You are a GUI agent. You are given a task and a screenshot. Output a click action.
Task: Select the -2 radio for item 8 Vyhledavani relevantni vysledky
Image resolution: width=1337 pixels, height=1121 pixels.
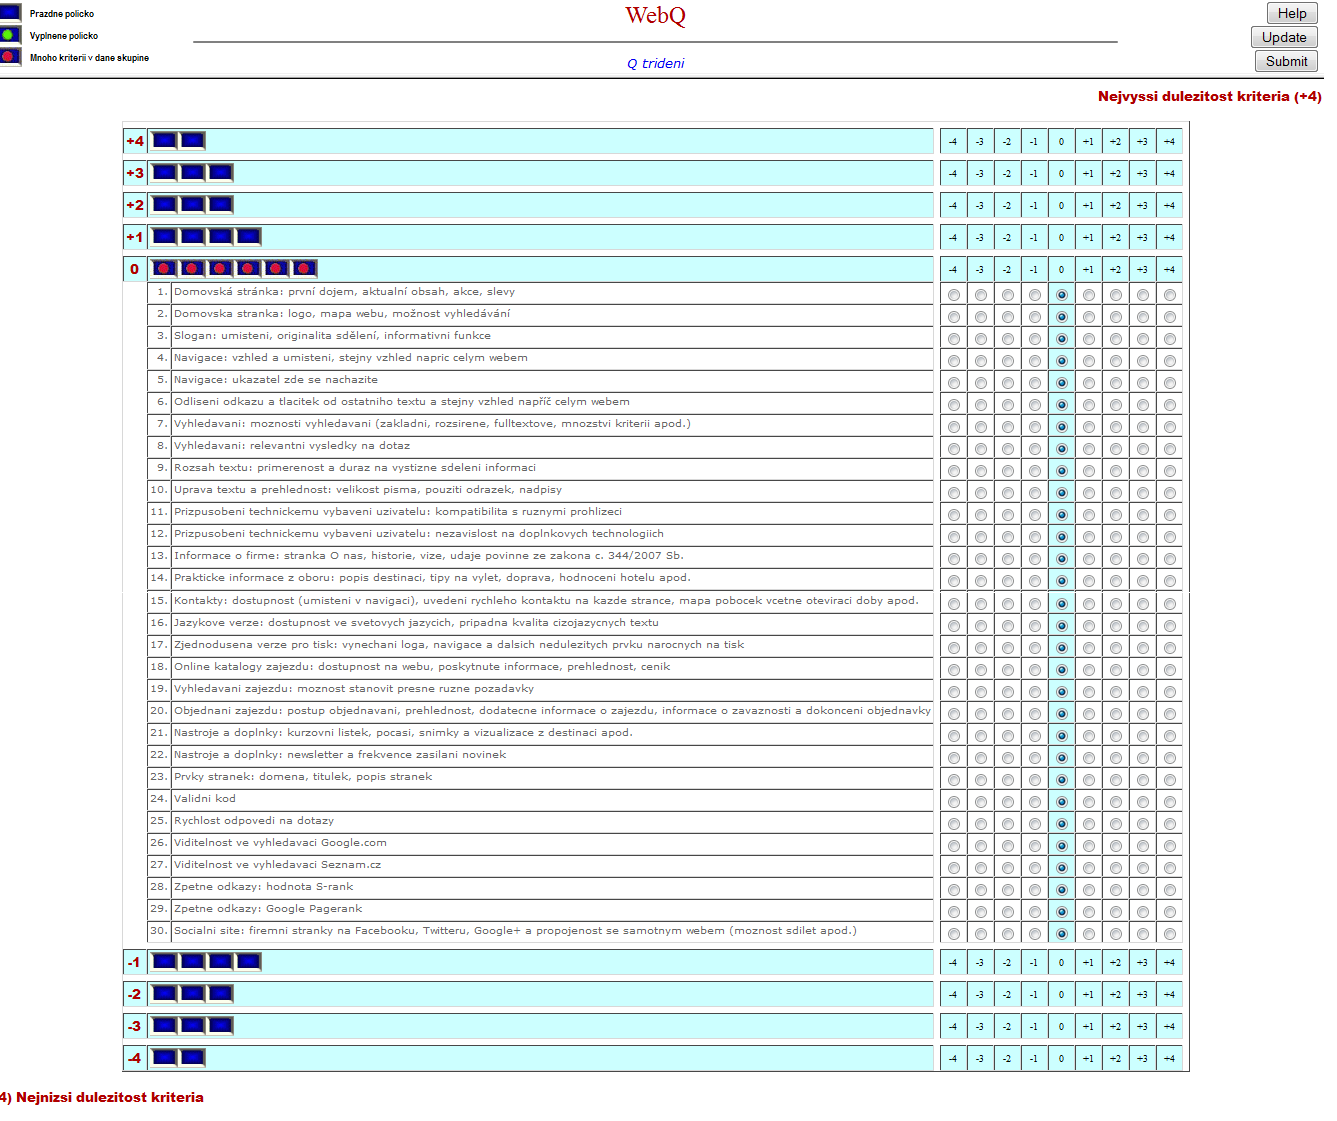pyautogui.click(x=1008, y=449)
